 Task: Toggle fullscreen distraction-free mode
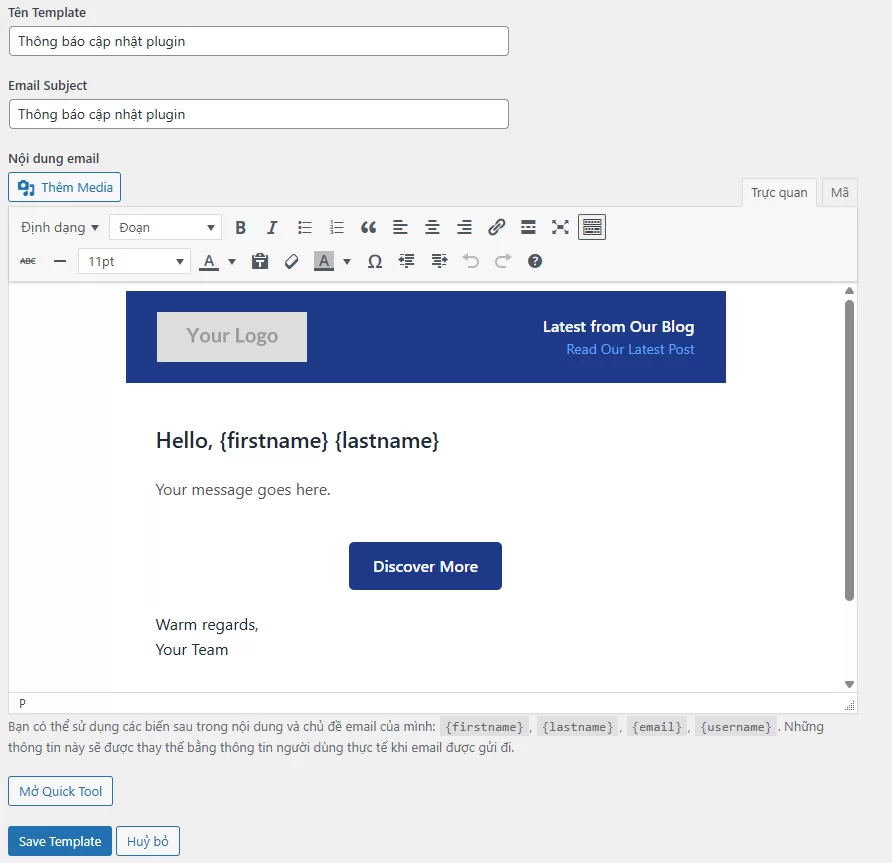coord(560,228)
